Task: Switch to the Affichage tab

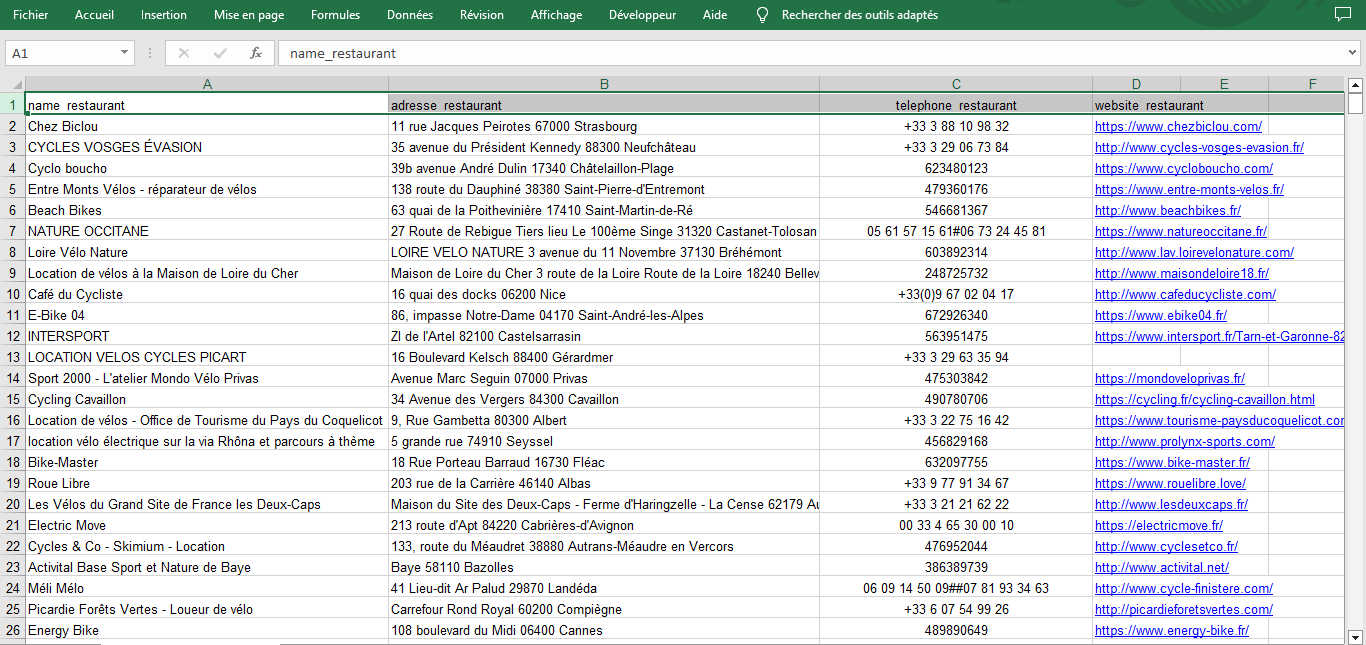Action: [x=556, y=15]
